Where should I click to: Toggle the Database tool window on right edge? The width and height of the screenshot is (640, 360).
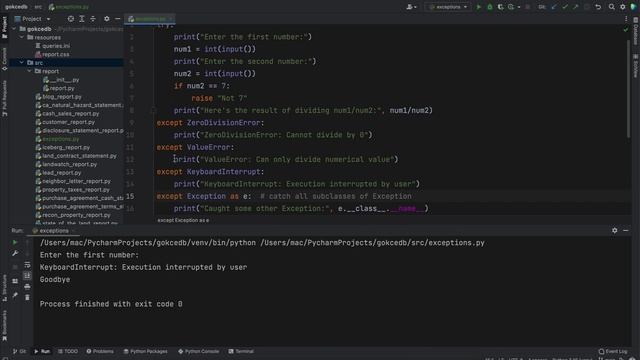(x=636, y=32)
